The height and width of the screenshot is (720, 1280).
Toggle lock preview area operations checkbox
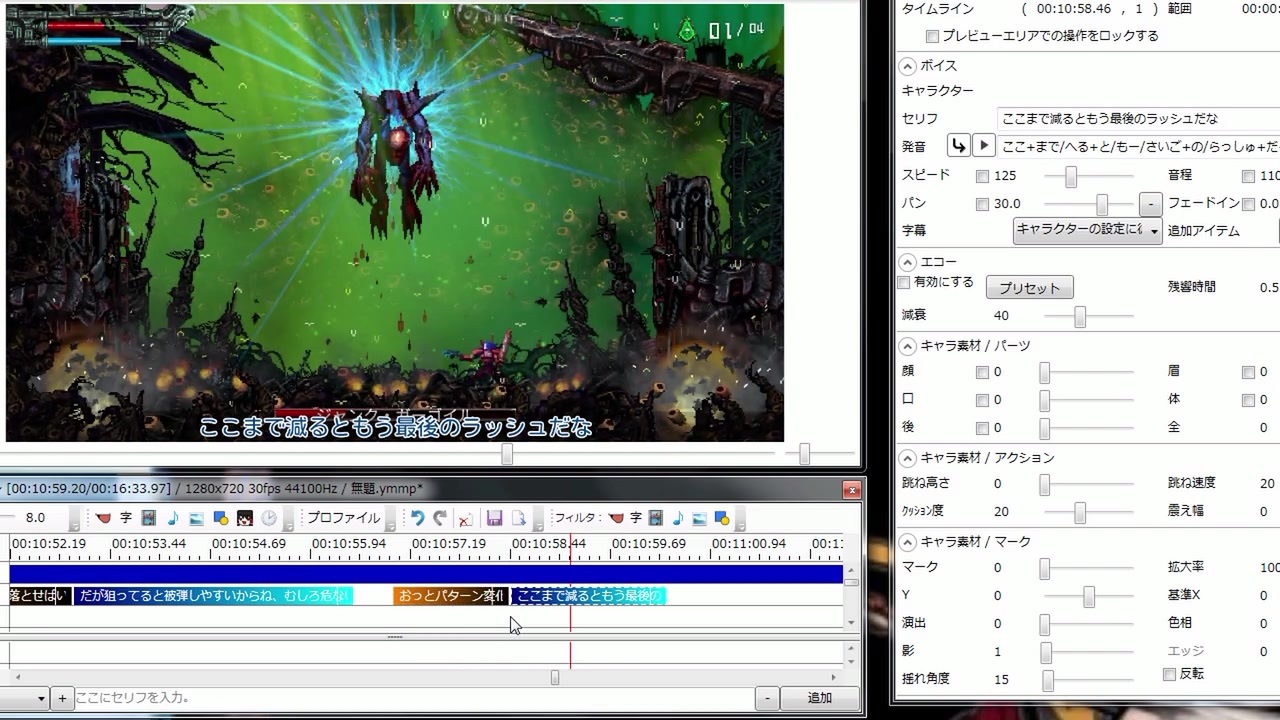[x=933, y=36]
